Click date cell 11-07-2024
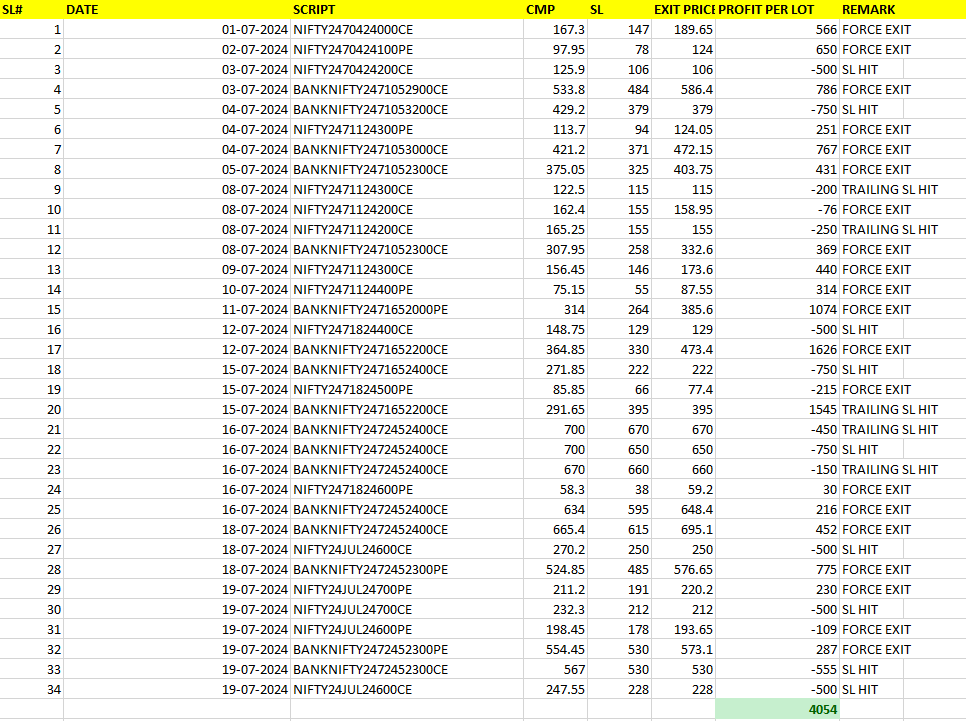The width and height of the screenshot is (966, 721). [x=177, y=309]
